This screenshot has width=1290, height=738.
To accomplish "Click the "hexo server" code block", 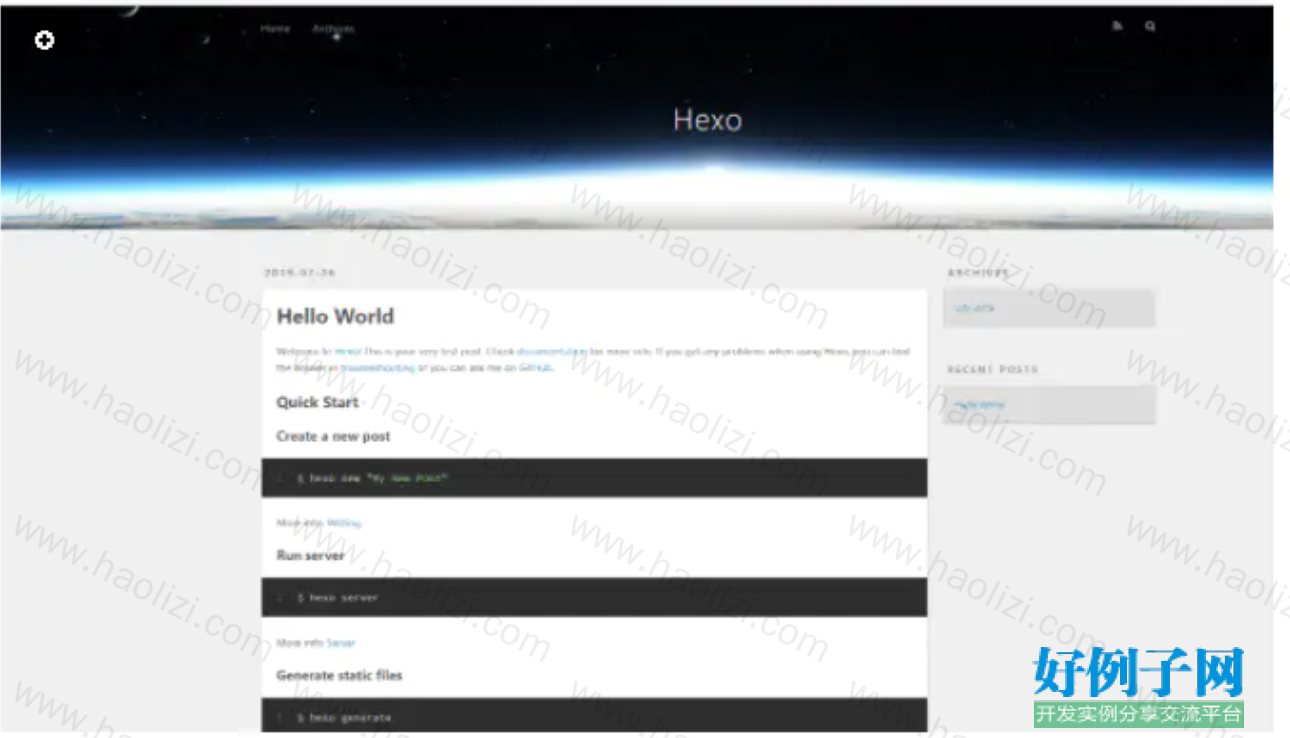I will (594, 598).
